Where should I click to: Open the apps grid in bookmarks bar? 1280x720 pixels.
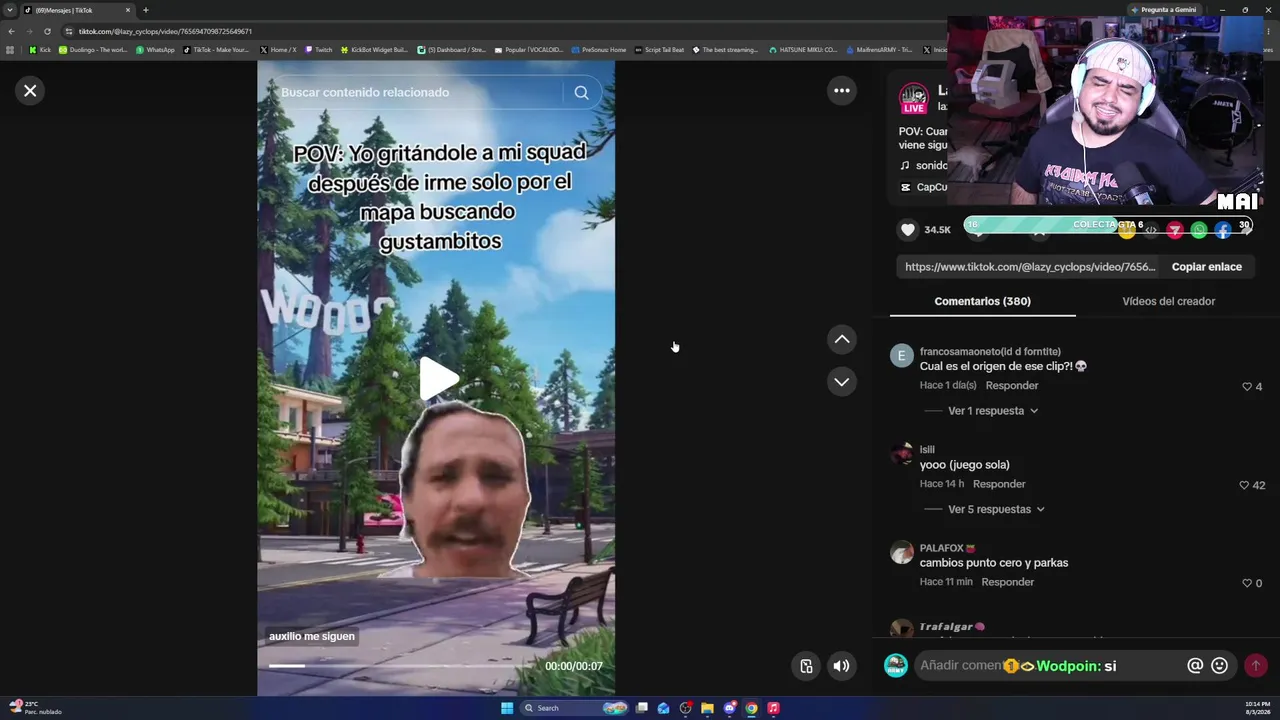pyautogui.click(x=10, y=50)
